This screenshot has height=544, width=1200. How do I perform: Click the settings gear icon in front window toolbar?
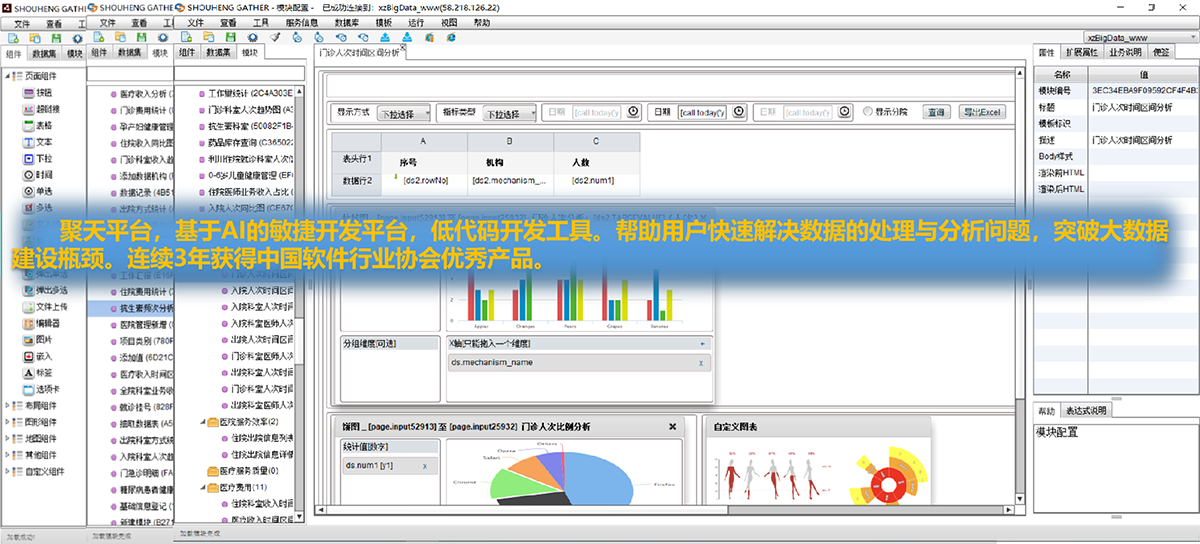(253, 37)
